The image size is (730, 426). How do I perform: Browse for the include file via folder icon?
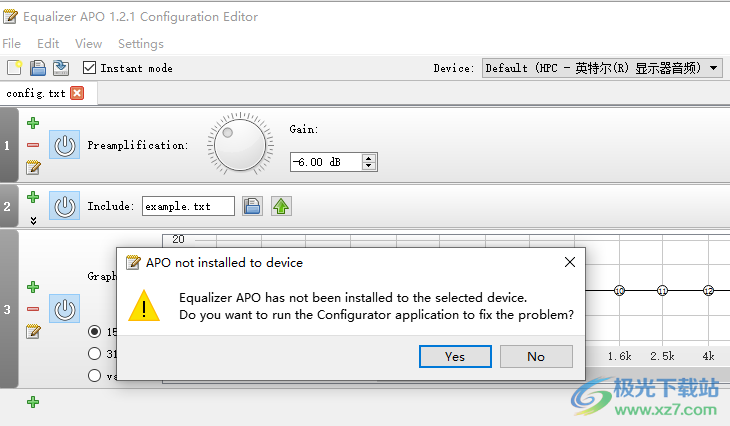pos(252,206)
